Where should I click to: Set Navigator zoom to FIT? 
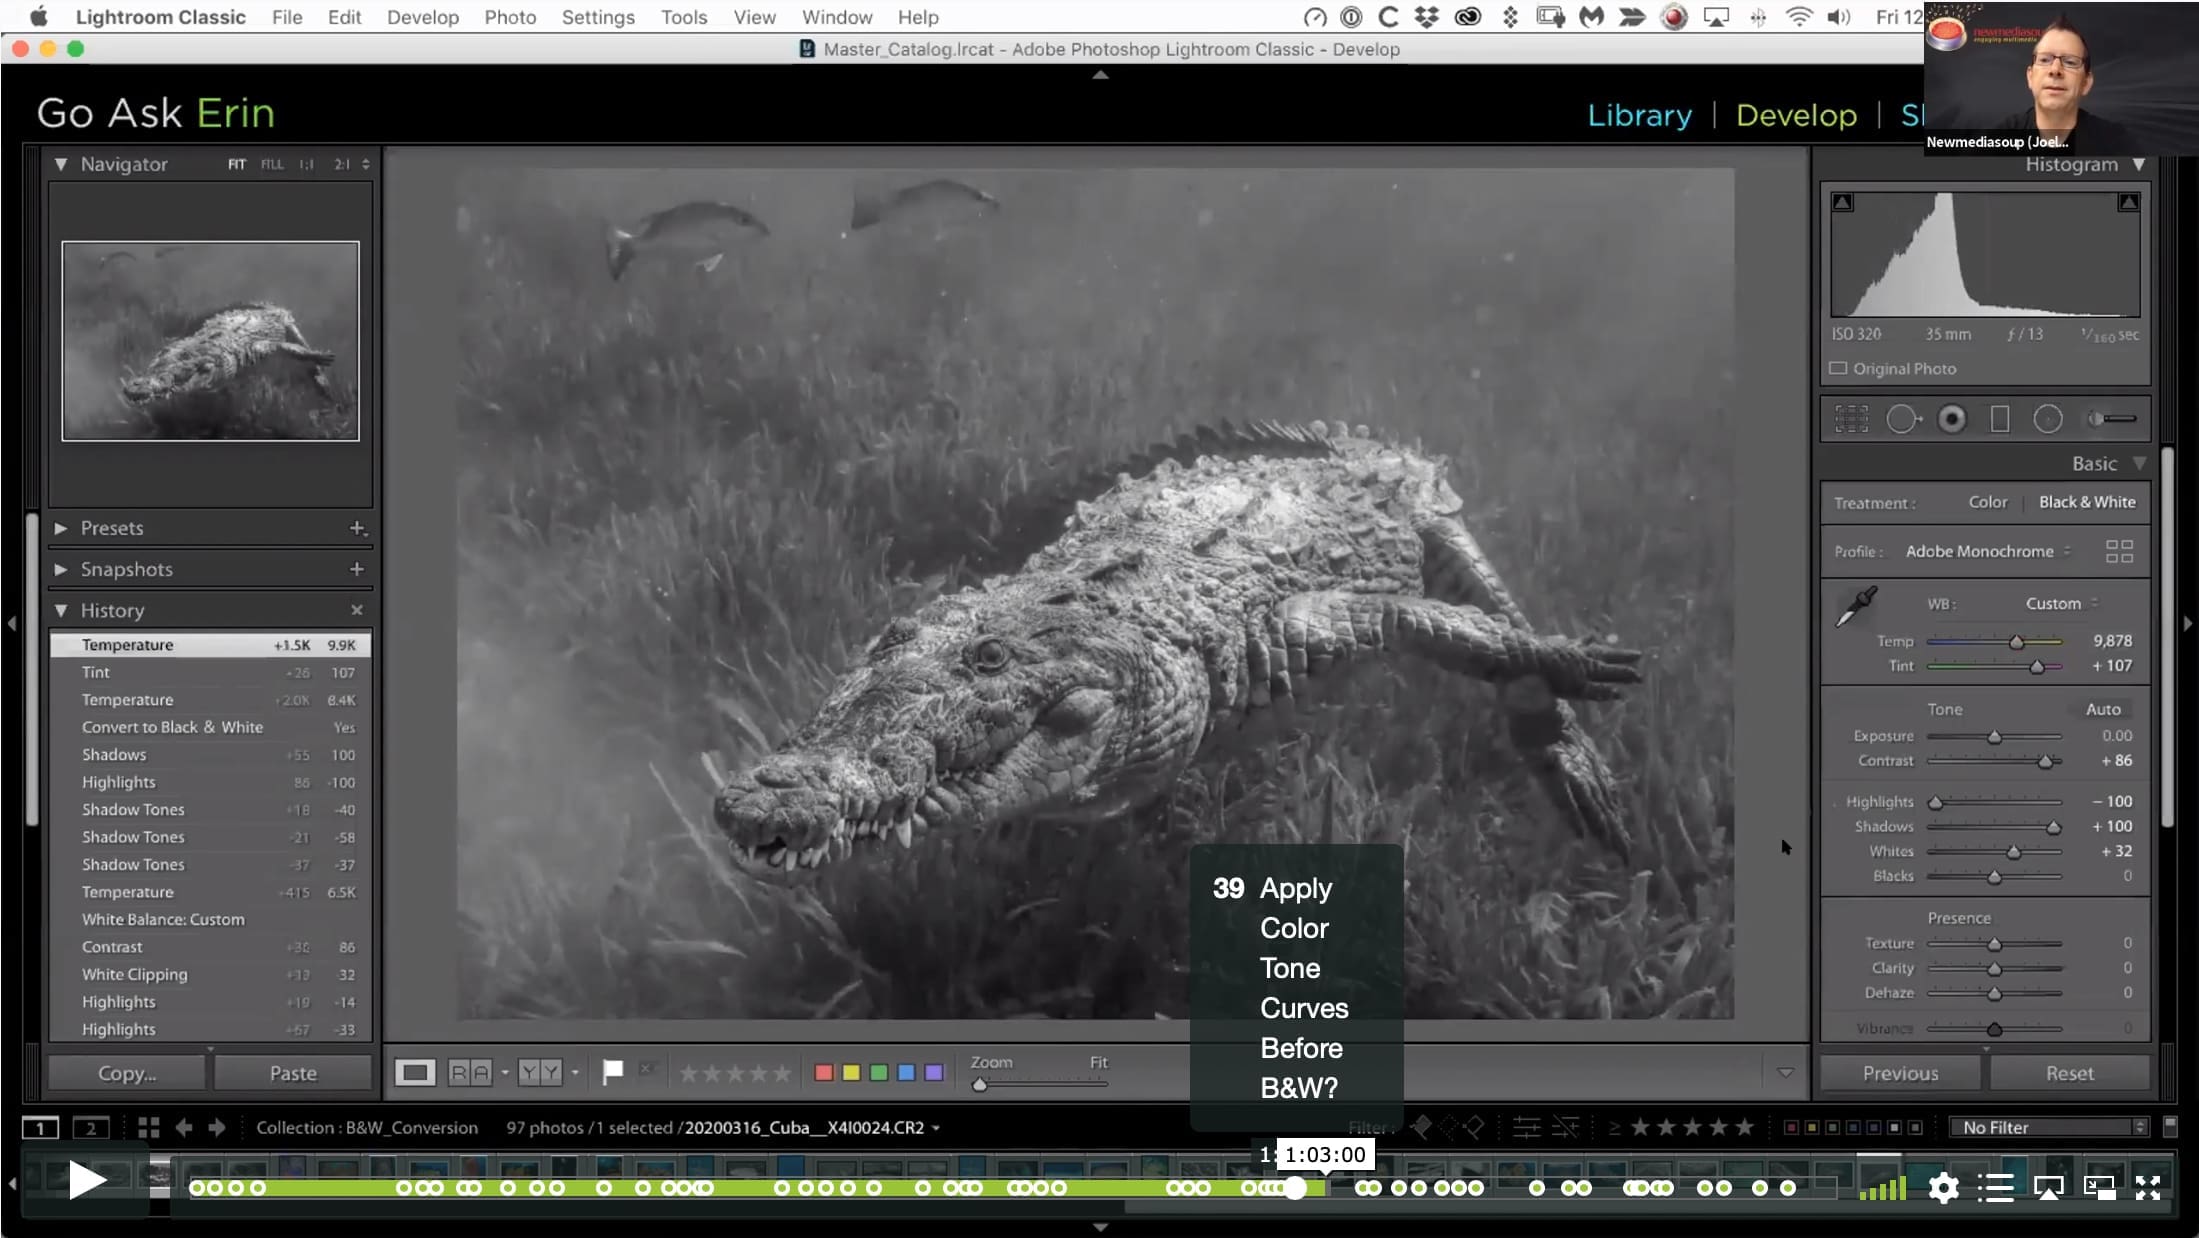tap(236, 164)
